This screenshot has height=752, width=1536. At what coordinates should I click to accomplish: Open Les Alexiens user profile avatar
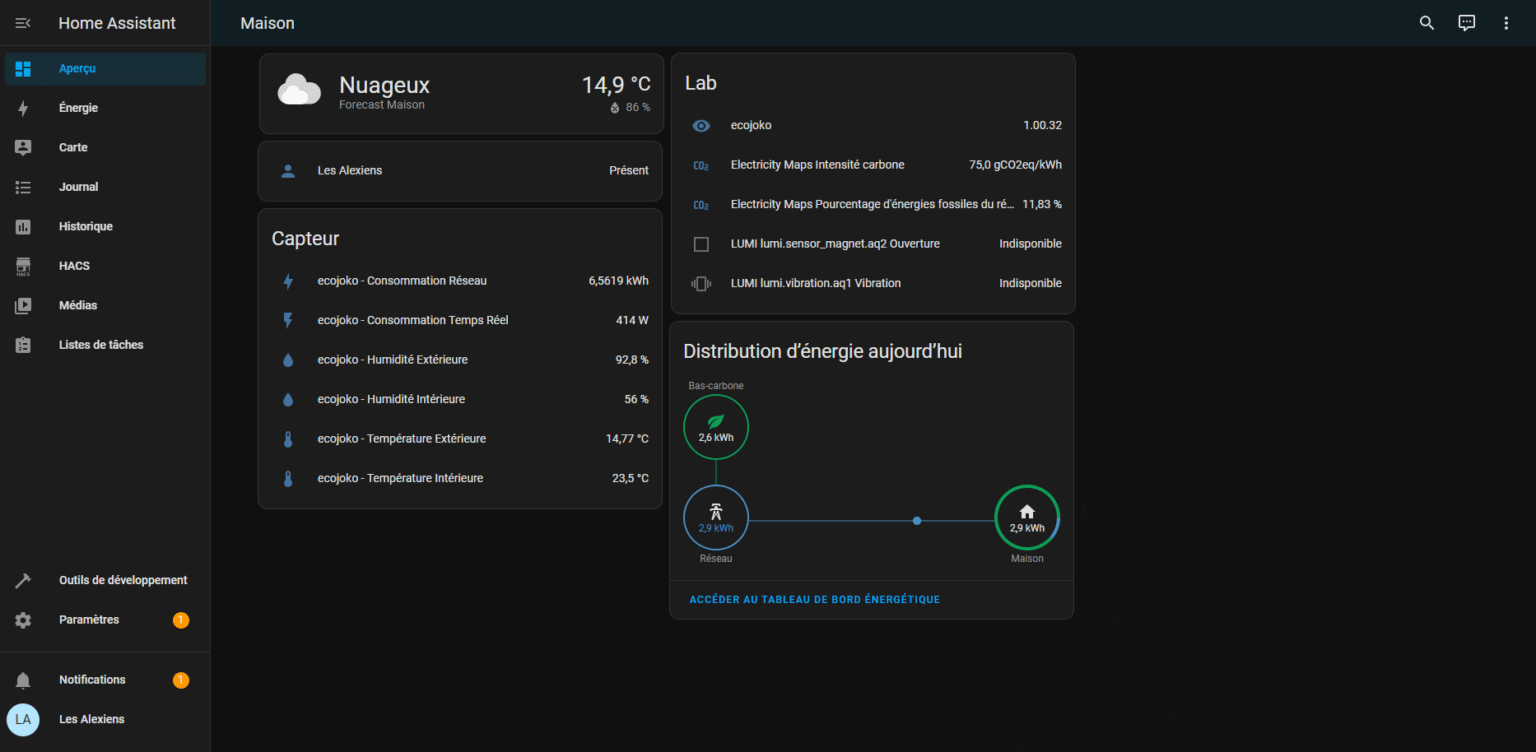coord(23,719)
